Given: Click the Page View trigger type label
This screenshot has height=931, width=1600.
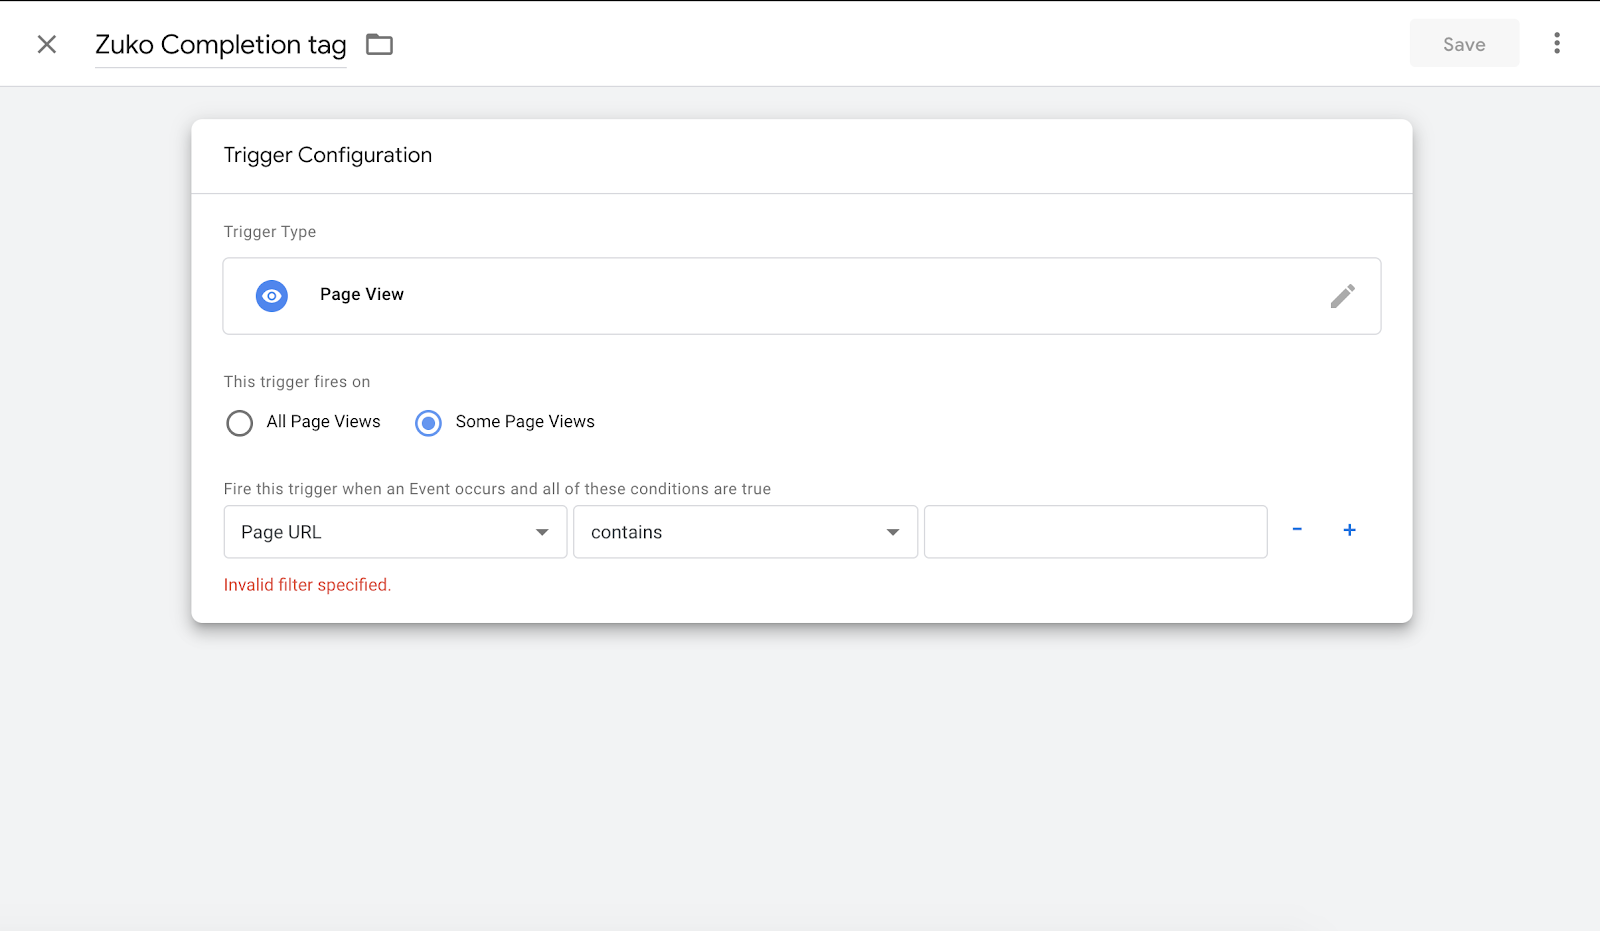Looking at the screenshot, I should click(362, 294).
